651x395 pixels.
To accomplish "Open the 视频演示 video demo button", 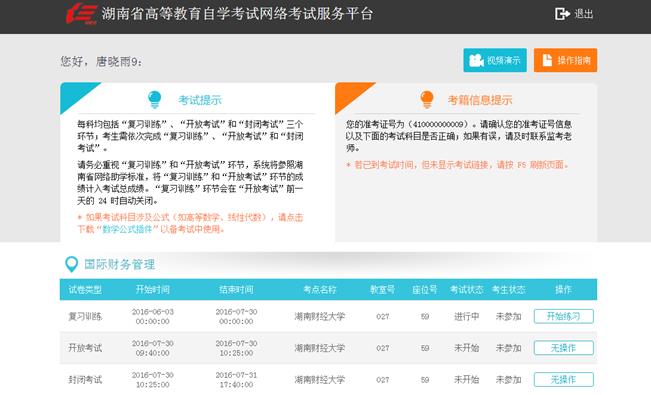I will click(x=495, y=60).
